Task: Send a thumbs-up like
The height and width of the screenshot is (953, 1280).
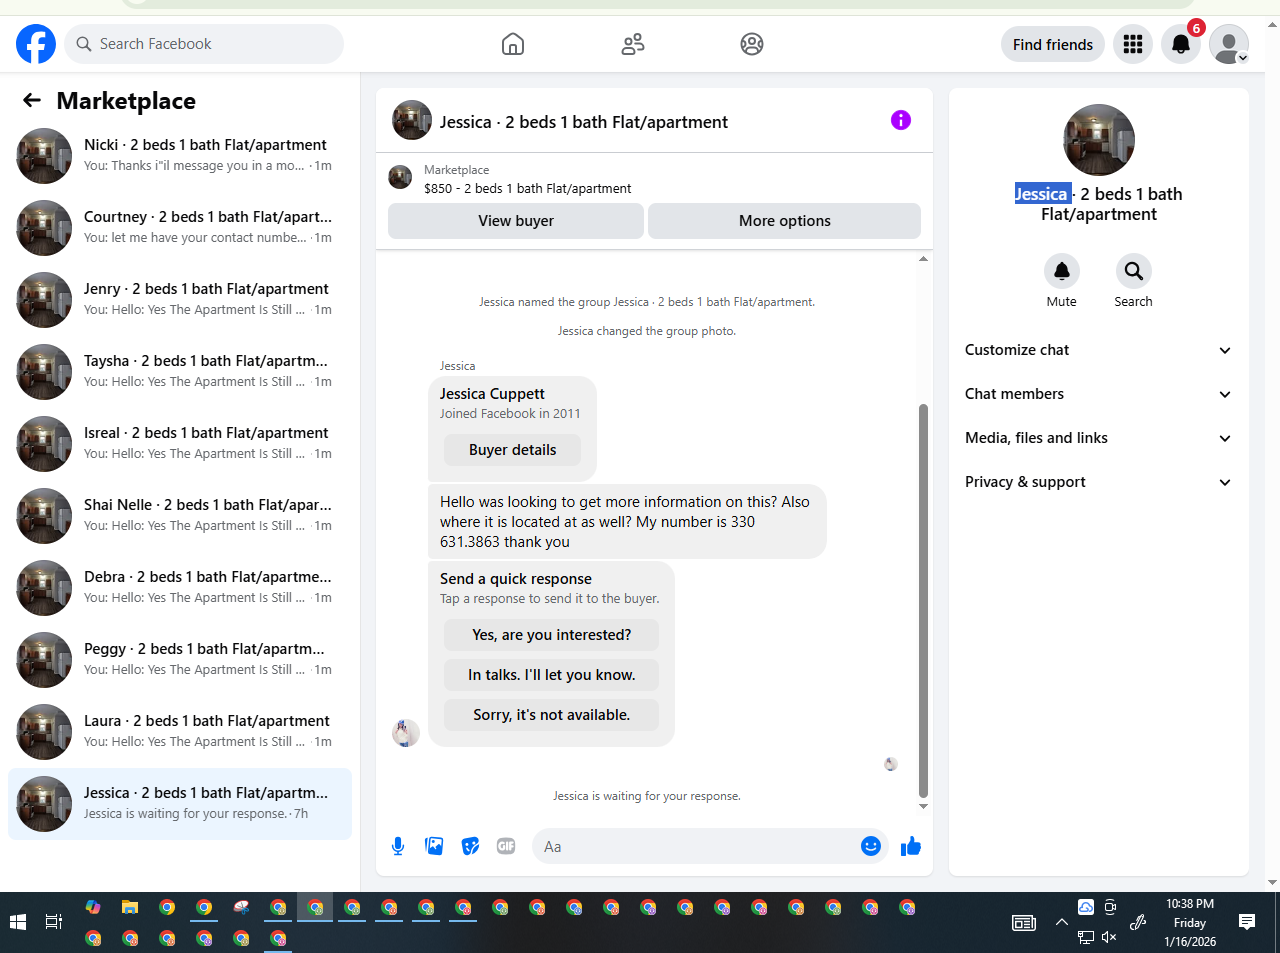Action: point(911,846)
